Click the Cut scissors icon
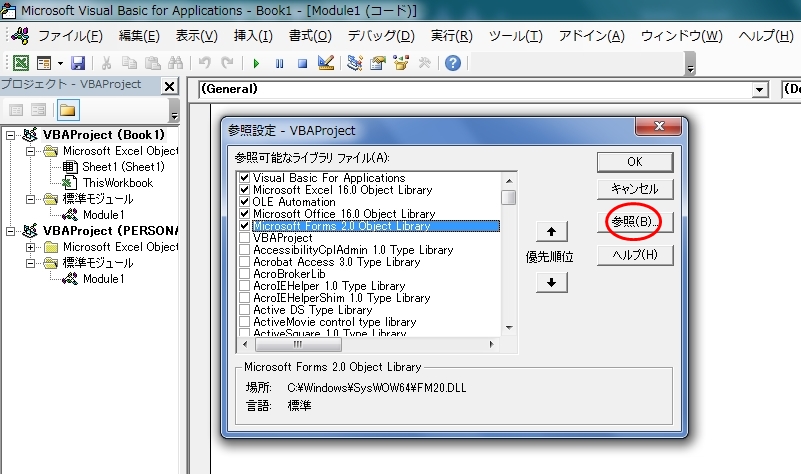The image size is (801, 474). (x=106, y=63)
